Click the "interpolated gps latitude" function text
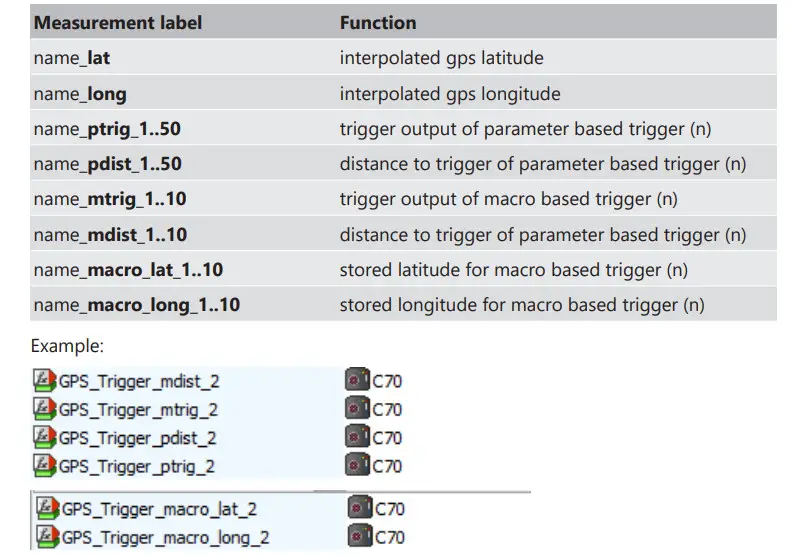Viewport: 790px width, 557px height. pyautogui.click(x=441, y=58)
